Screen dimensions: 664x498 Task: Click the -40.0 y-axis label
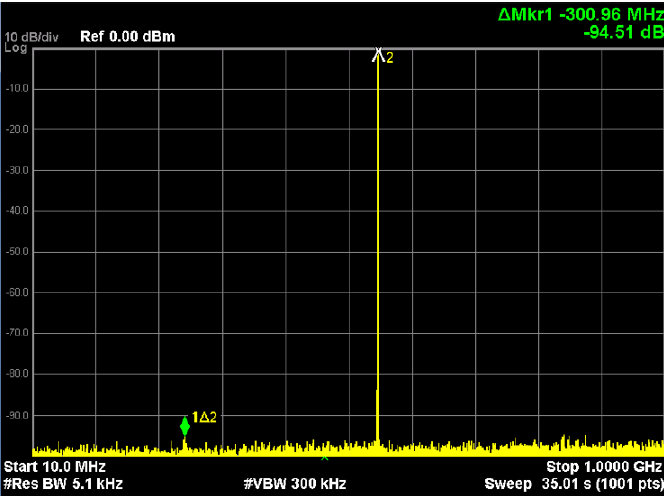17,211
